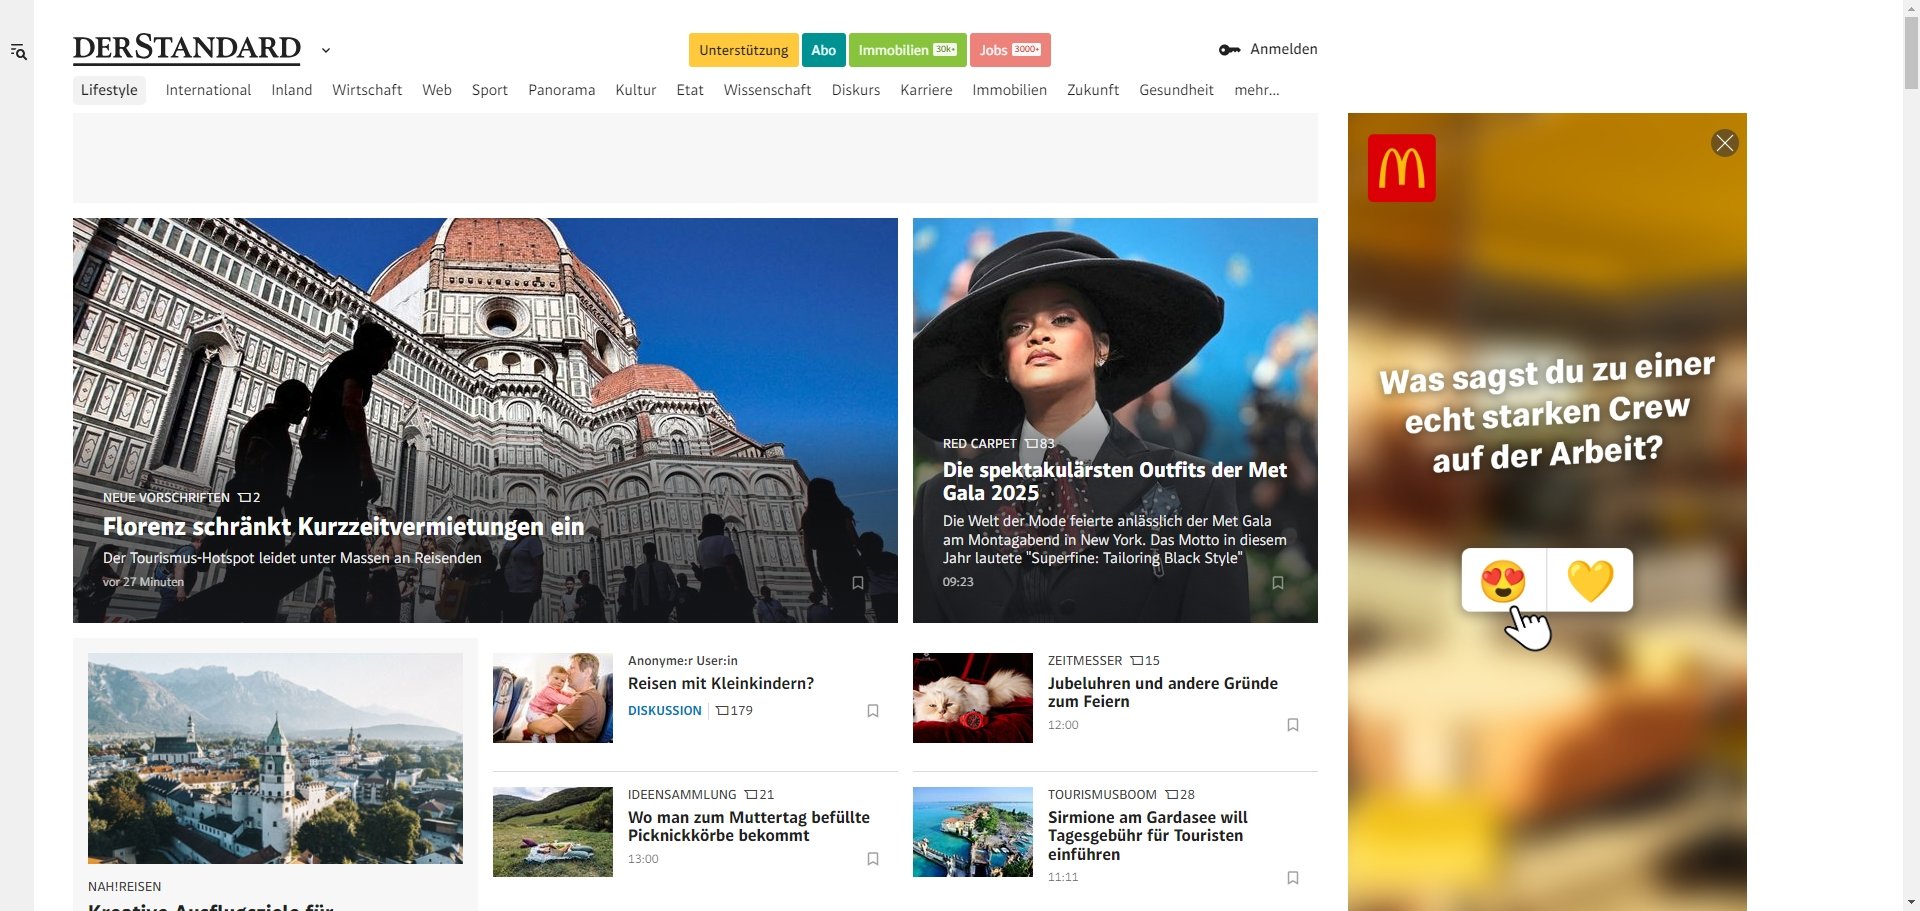This screenshot has width=1920, height=911.
Task: Bookmark the Sirmione am Gardasee article
Action: [1293, 877]
